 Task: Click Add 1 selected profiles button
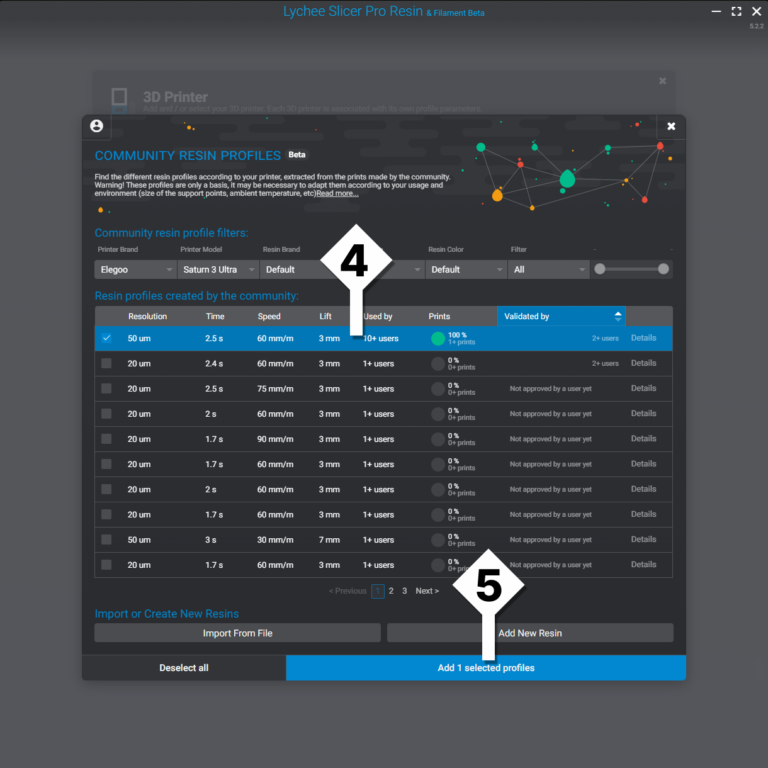click(486, 668)
